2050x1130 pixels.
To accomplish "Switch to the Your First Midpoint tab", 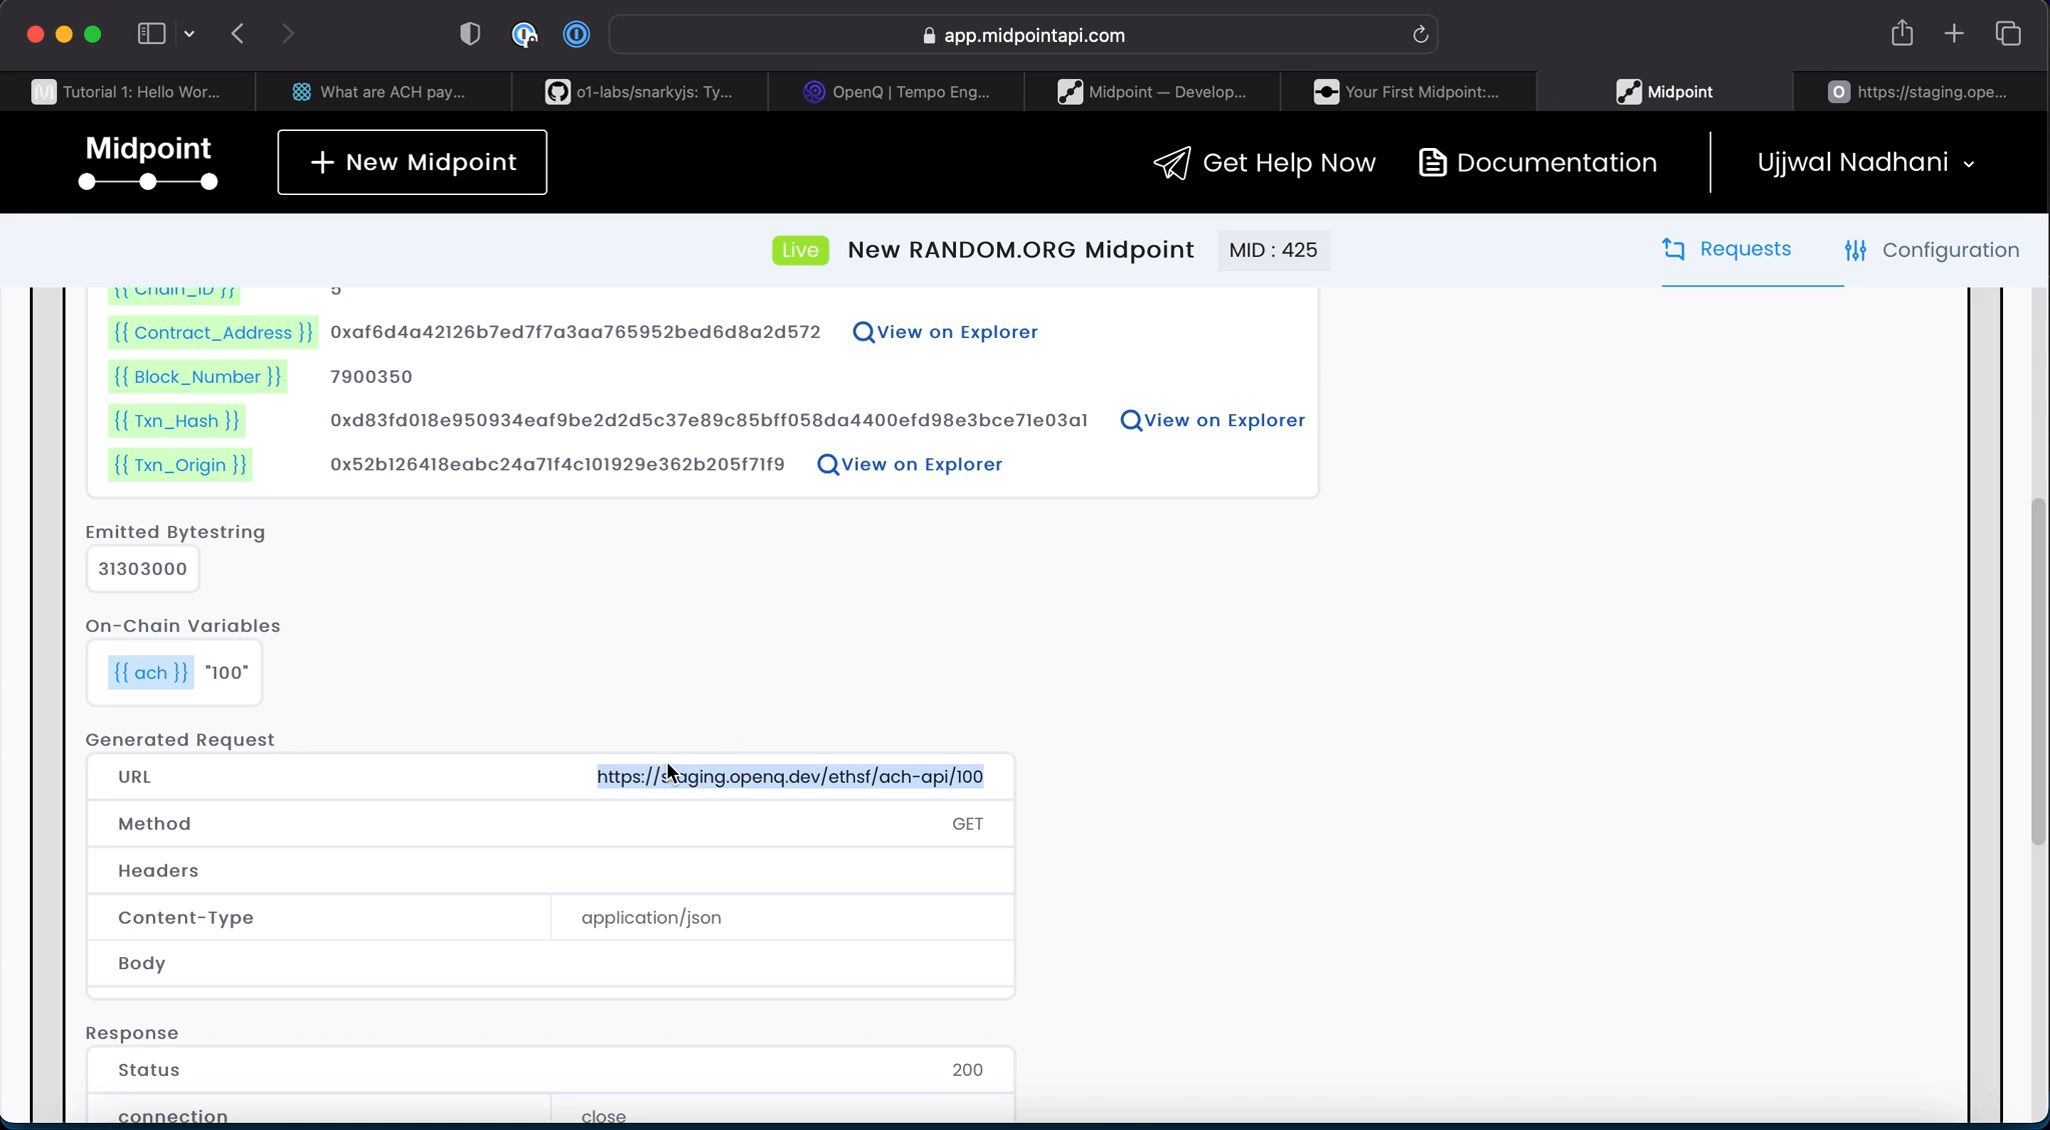I will (1408, 92).
